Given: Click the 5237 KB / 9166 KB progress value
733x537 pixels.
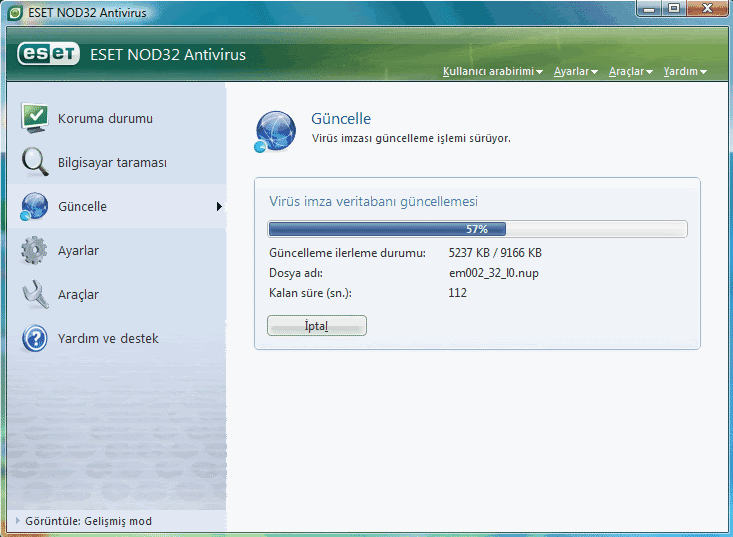Looking at the screenshot, I should pyautogui.click(x=495, y=253).
